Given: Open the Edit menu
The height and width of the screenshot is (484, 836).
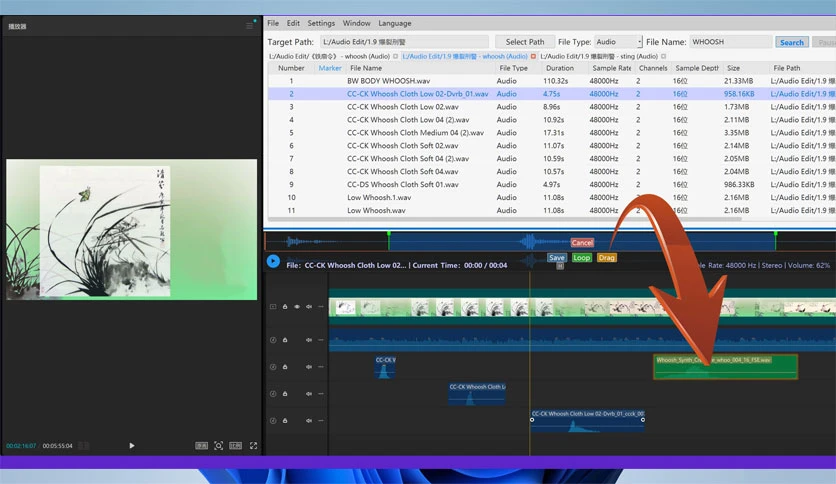Looking at the screenshot, I should 293,23.
